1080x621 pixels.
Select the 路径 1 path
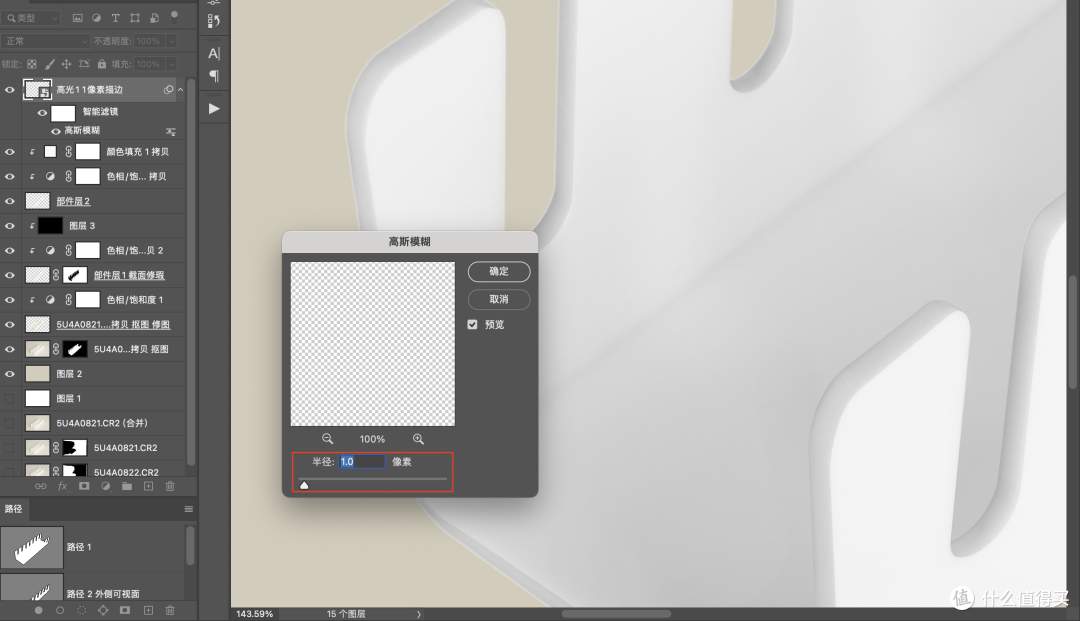[93, 547]
